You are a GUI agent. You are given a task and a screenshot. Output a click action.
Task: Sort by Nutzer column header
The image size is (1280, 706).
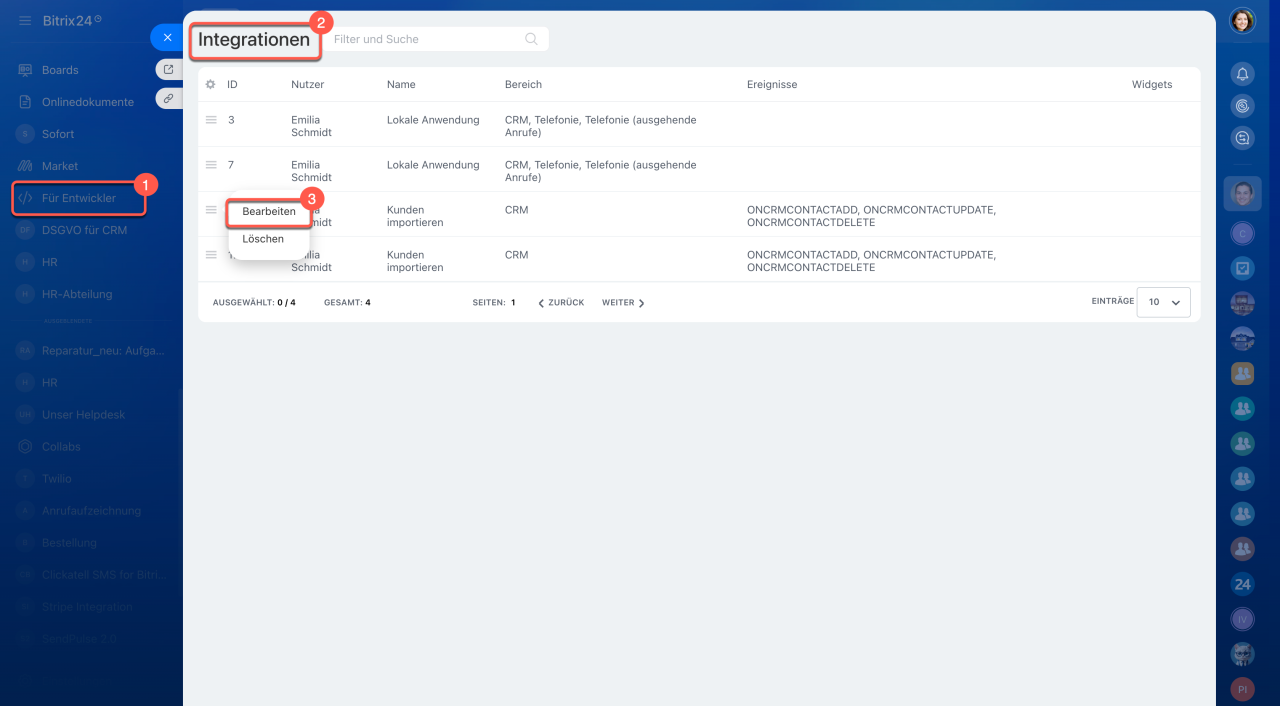coord(308,85)
